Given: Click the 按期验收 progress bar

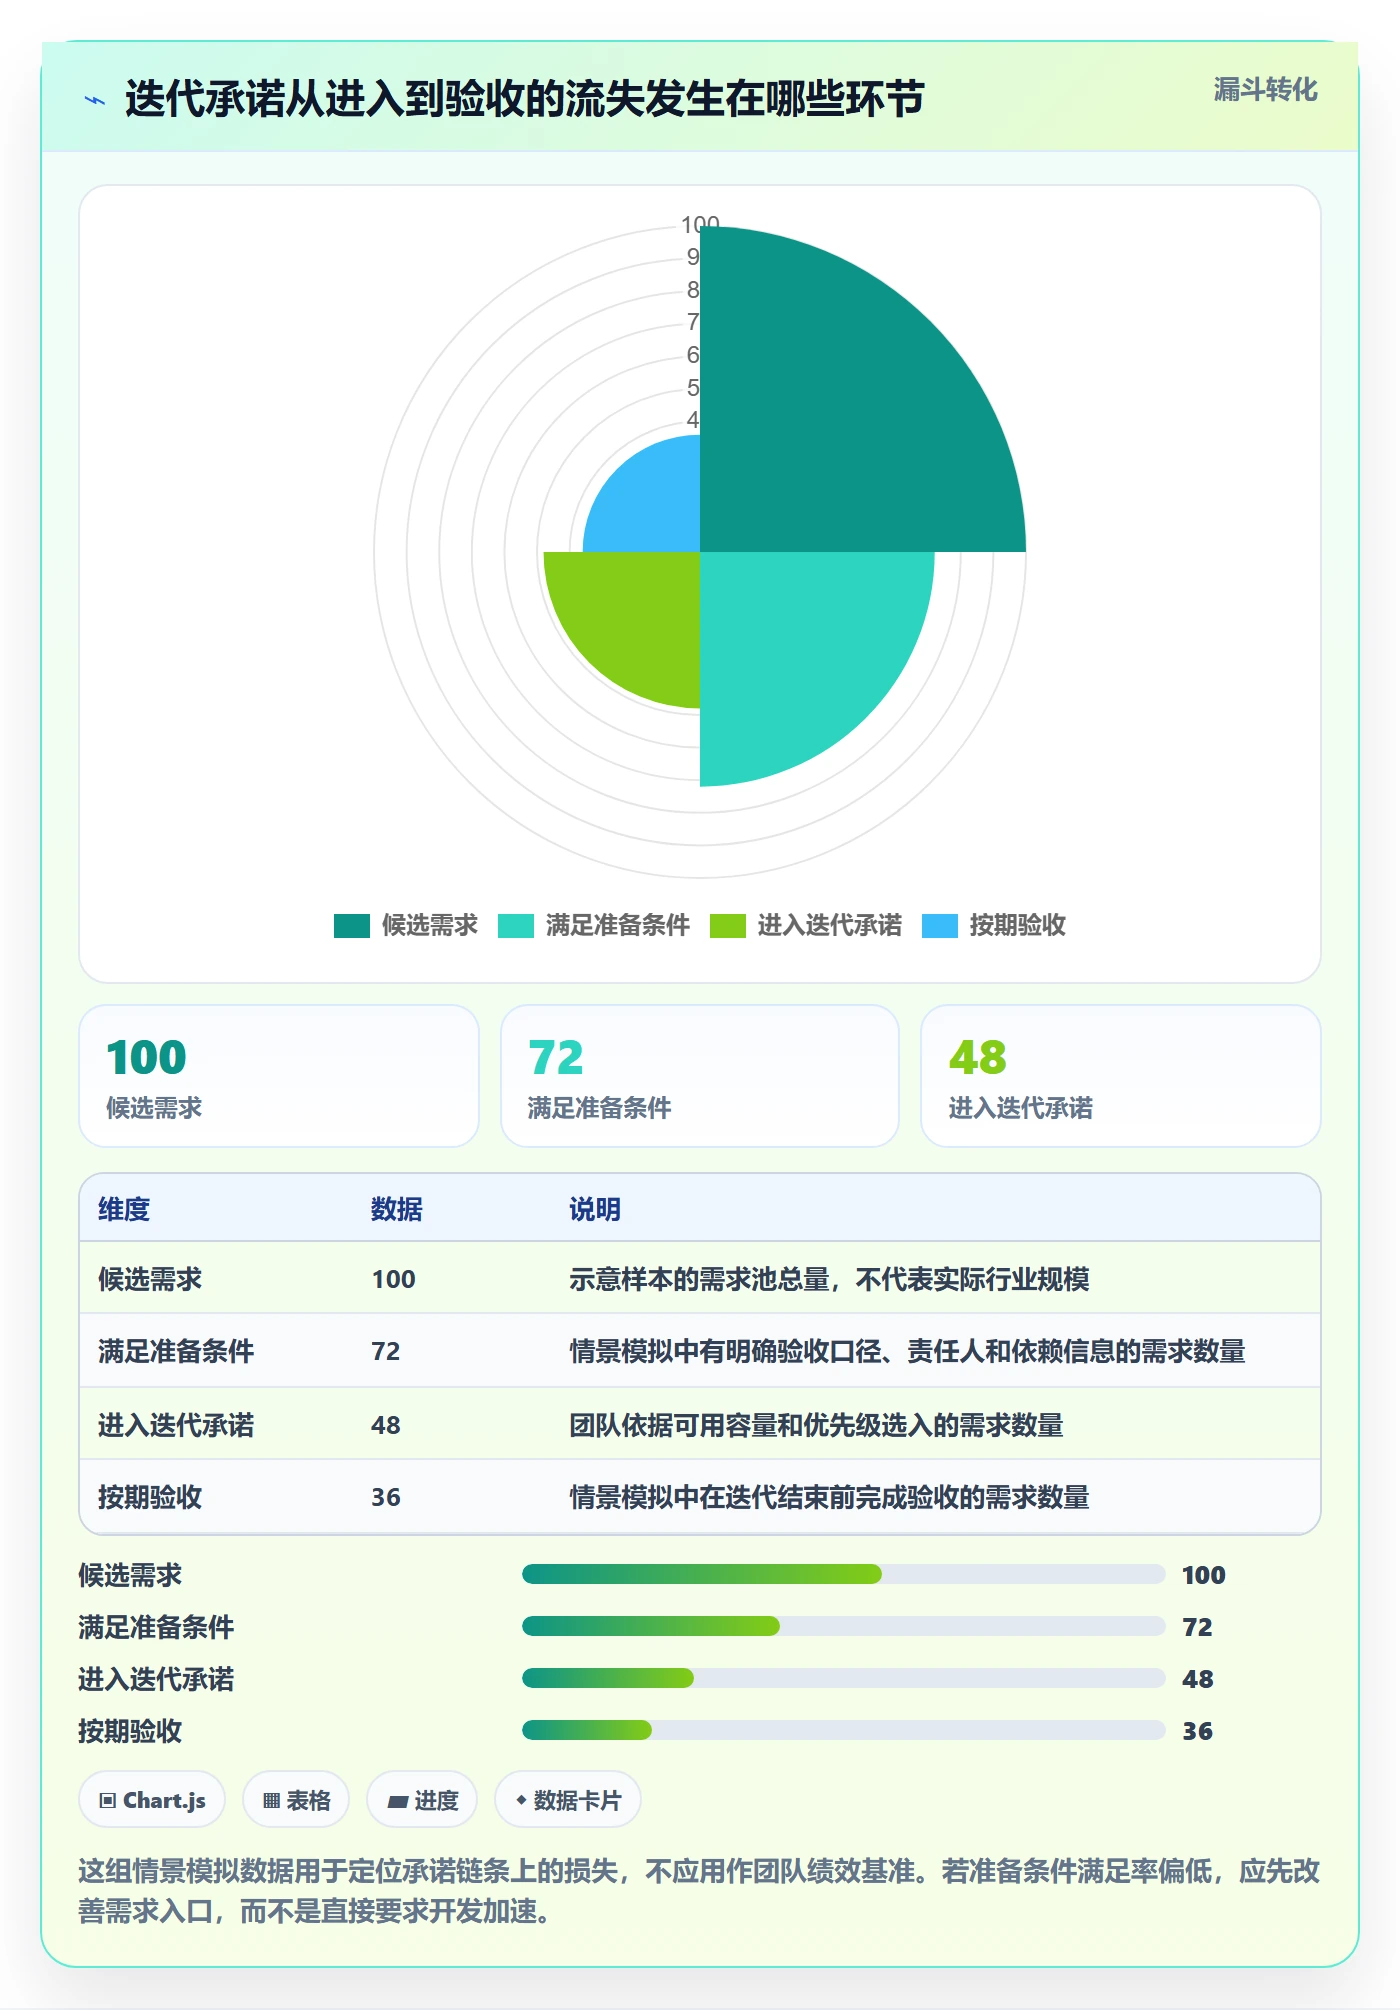Looking at the screenshot, I should pyautogui.click(x=843, y=1730).
